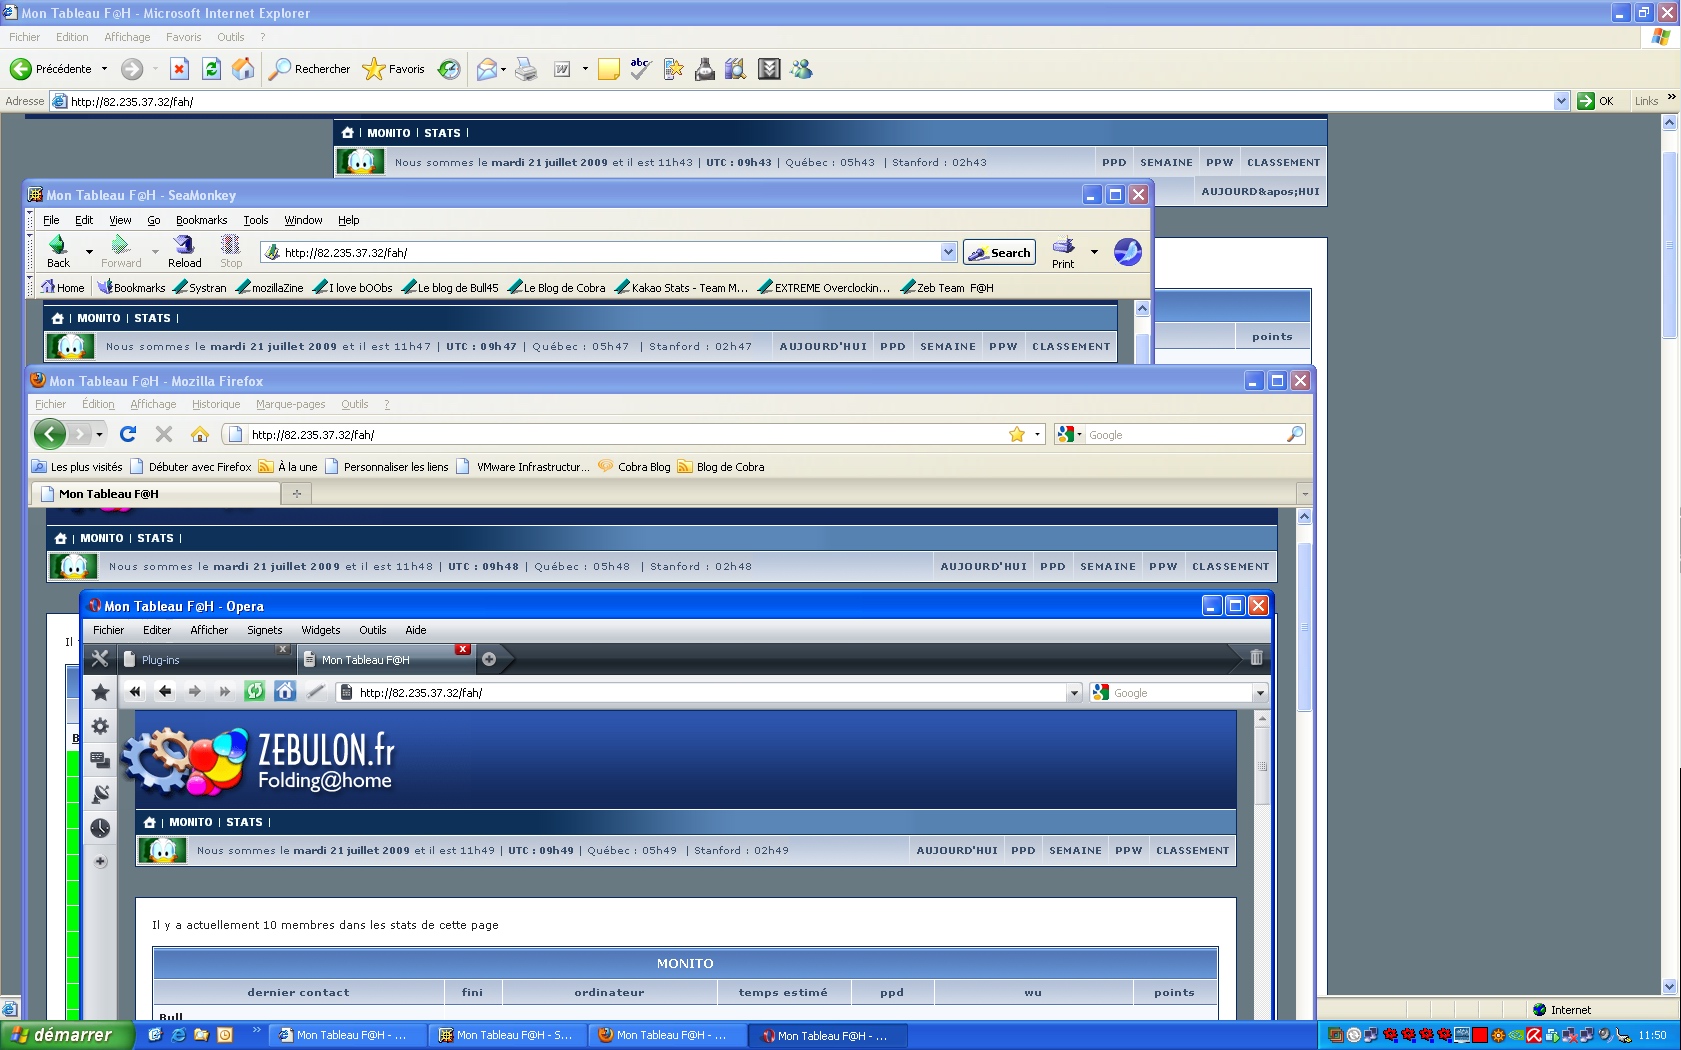Toggle Opera side panel with wrench icon
The width and height of the screenshot is (1681, 1050).
(100, 658)
